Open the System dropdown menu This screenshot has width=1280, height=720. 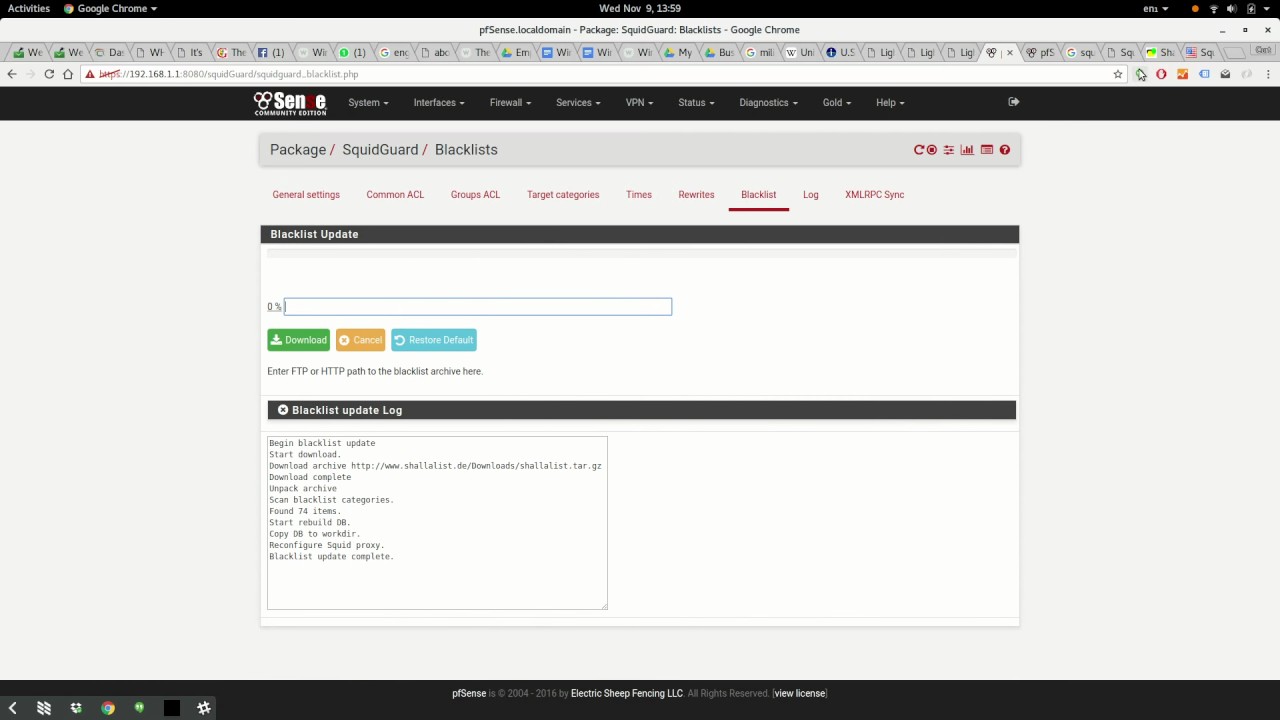pyautogui.click(x=368, y=102)
